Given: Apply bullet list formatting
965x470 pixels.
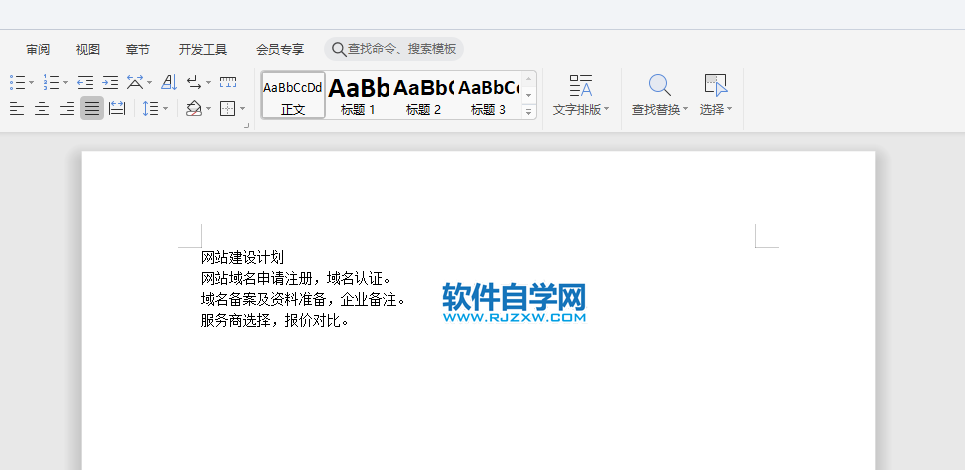Looking at the screenshot, I should [x=17, y=82].
